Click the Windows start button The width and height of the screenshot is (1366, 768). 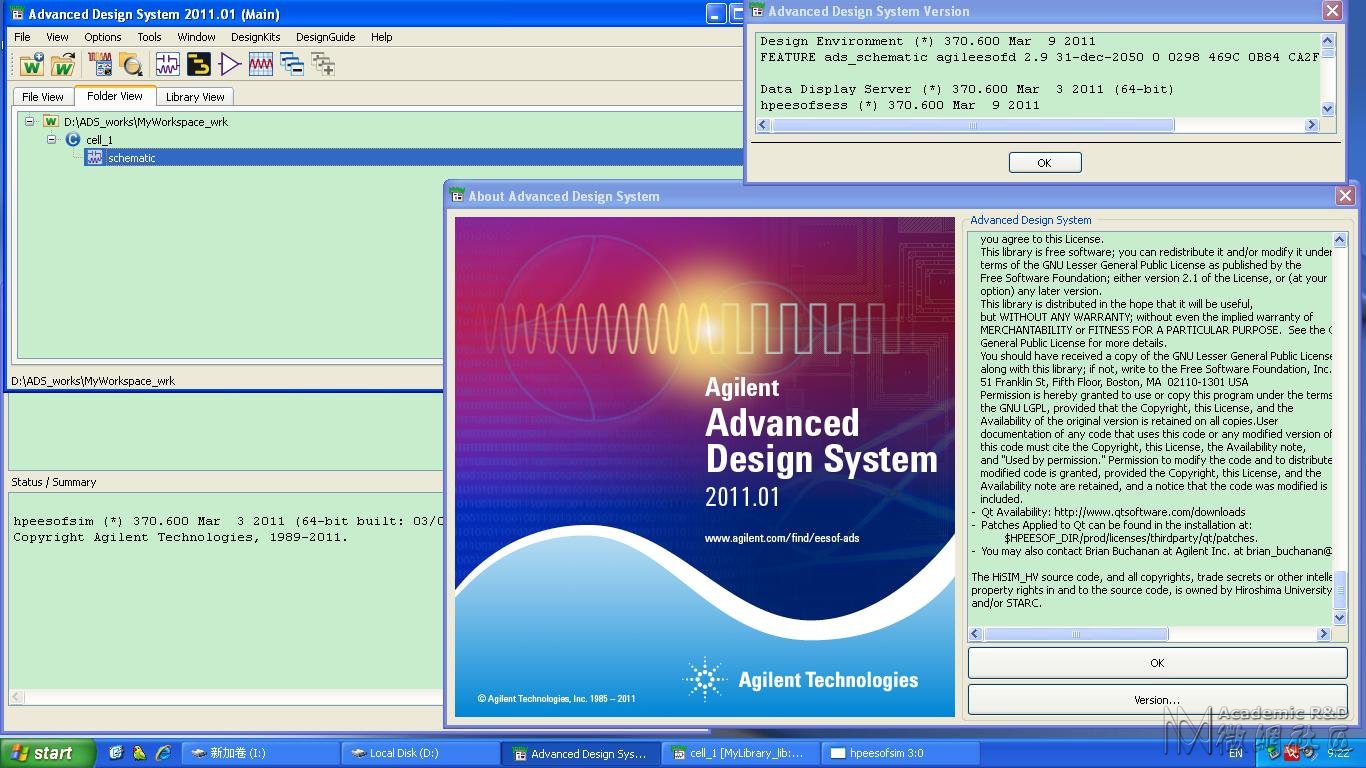point(47,753)
